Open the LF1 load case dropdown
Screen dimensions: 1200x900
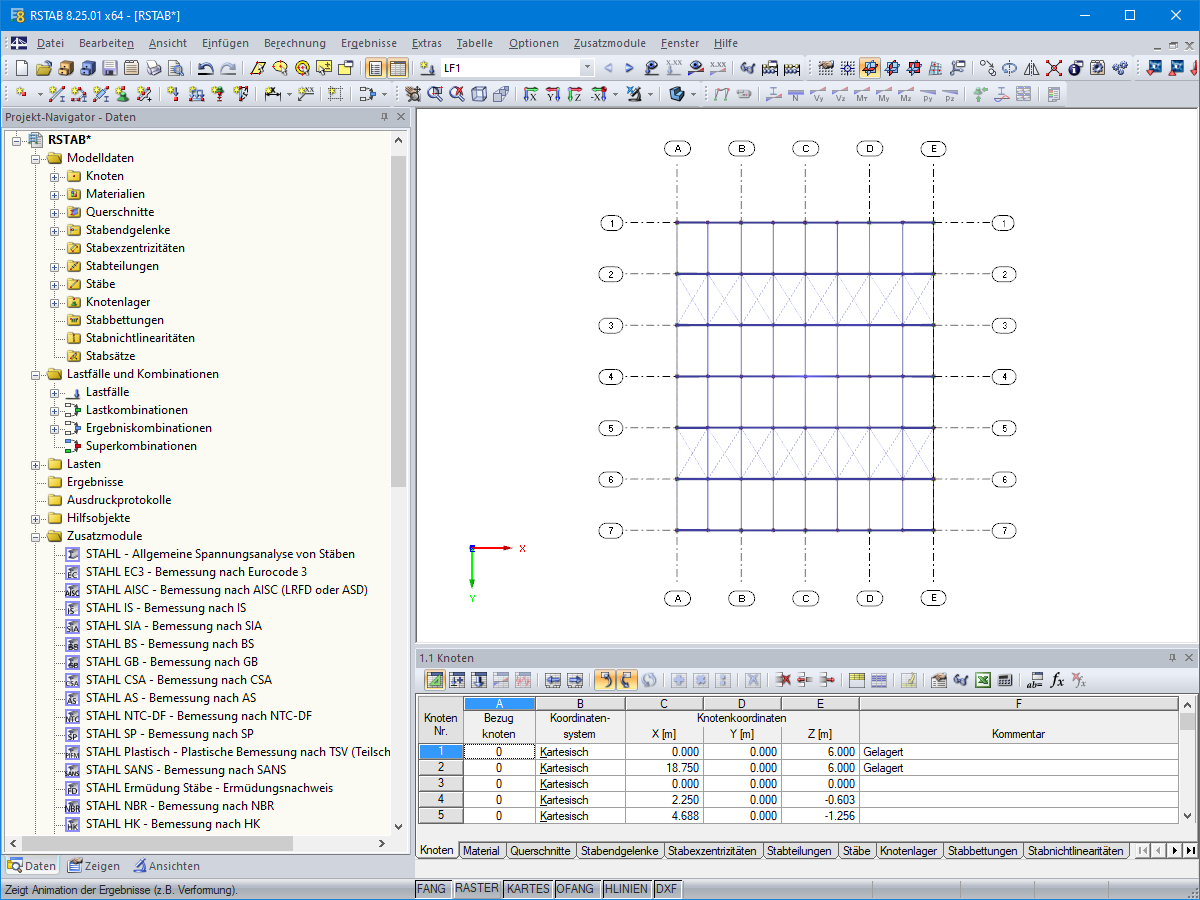587,68
